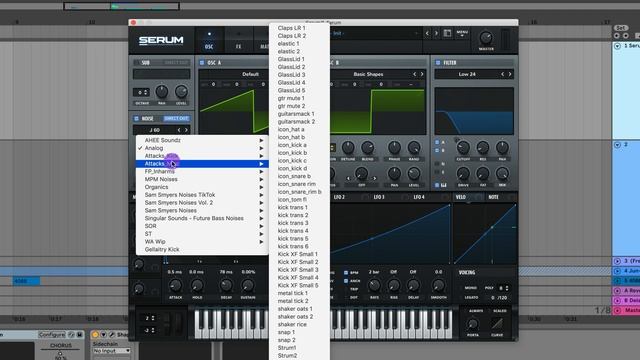This screenshot has height=360, width=640.
Task: Open the Sidechain No Input dropdown
Action: pyautogui.click(x=111, y=351)
